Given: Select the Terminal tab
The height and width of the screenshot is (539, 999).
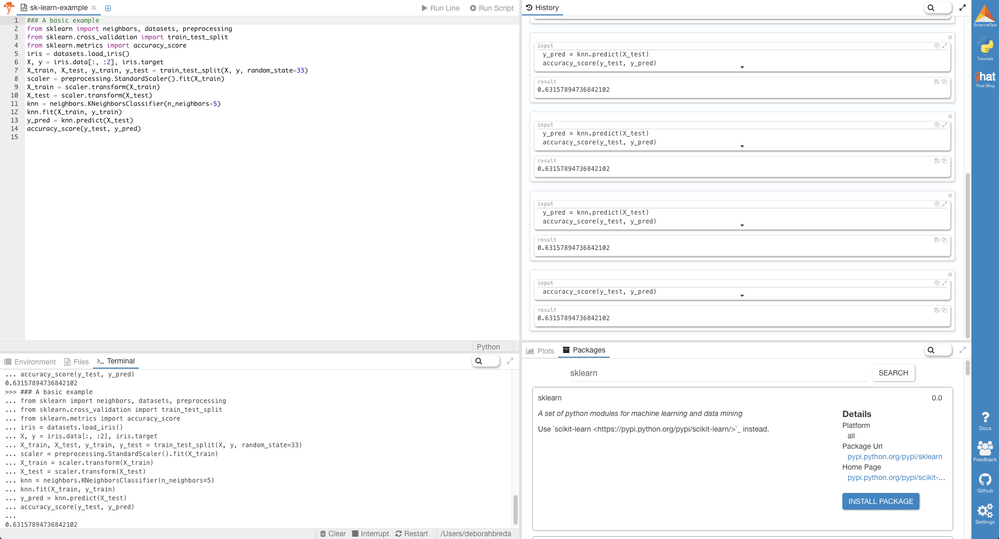Looking at the screenshot, I should coord(115,361).
